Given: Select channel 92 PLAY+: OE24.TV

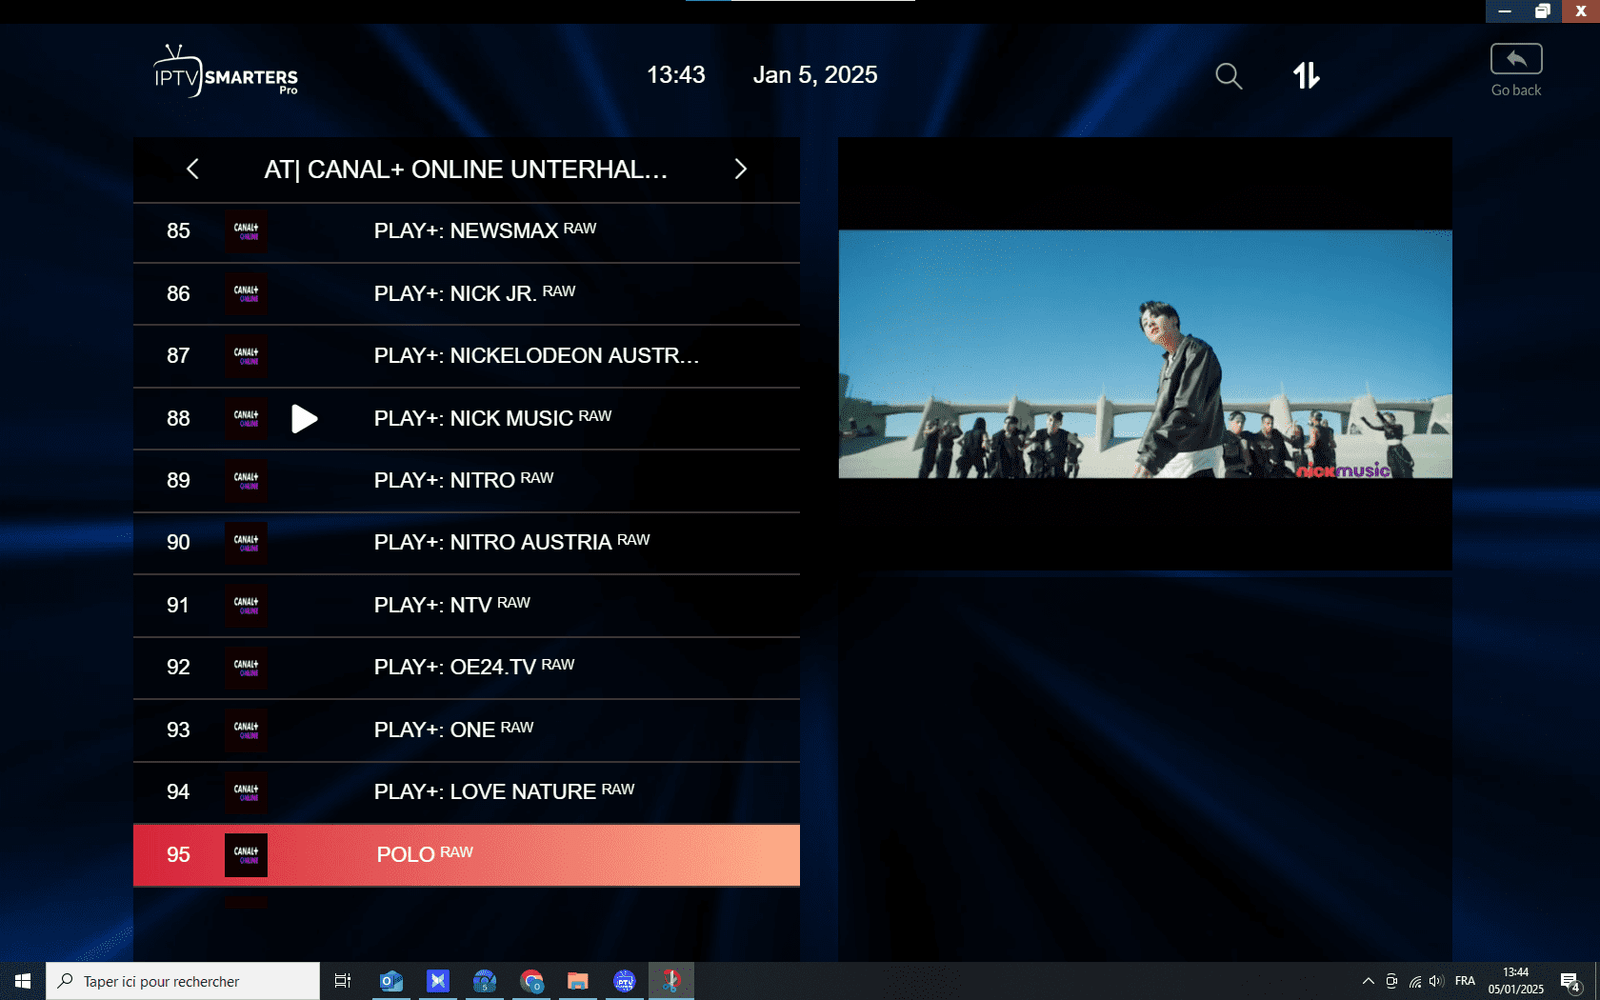Looking at the screenshot, I should point(466,668).
